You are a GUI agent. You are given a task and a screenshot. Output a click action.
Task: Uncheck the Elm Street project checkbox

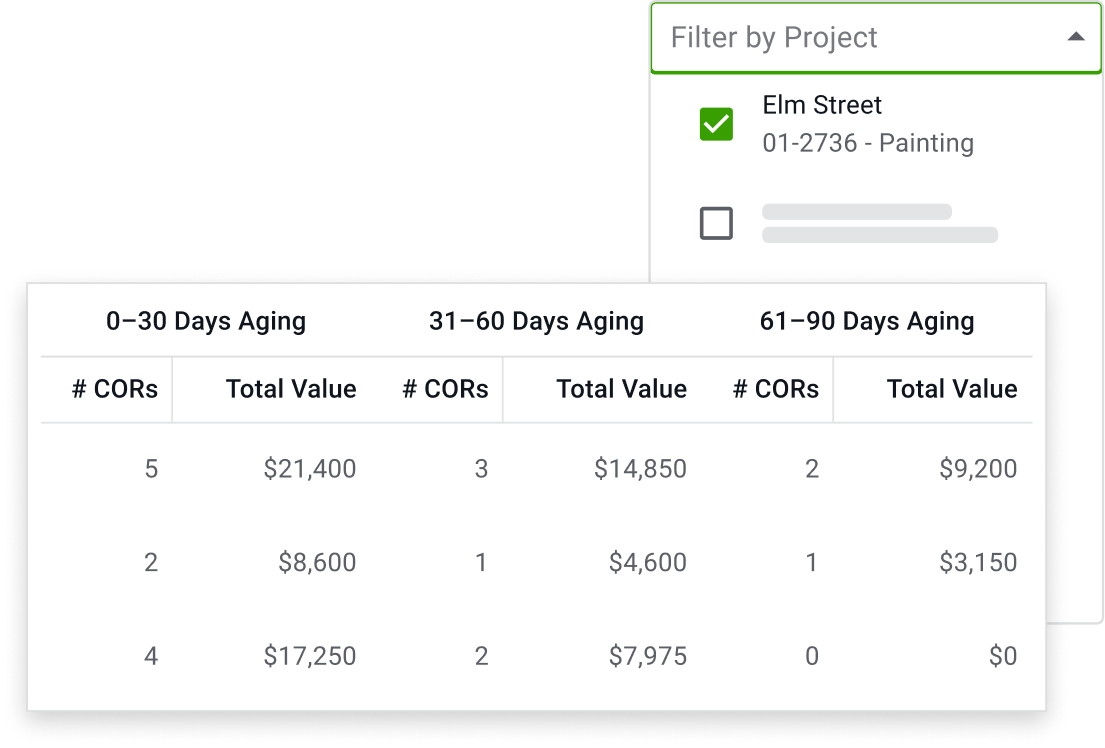tap(716, 124)
